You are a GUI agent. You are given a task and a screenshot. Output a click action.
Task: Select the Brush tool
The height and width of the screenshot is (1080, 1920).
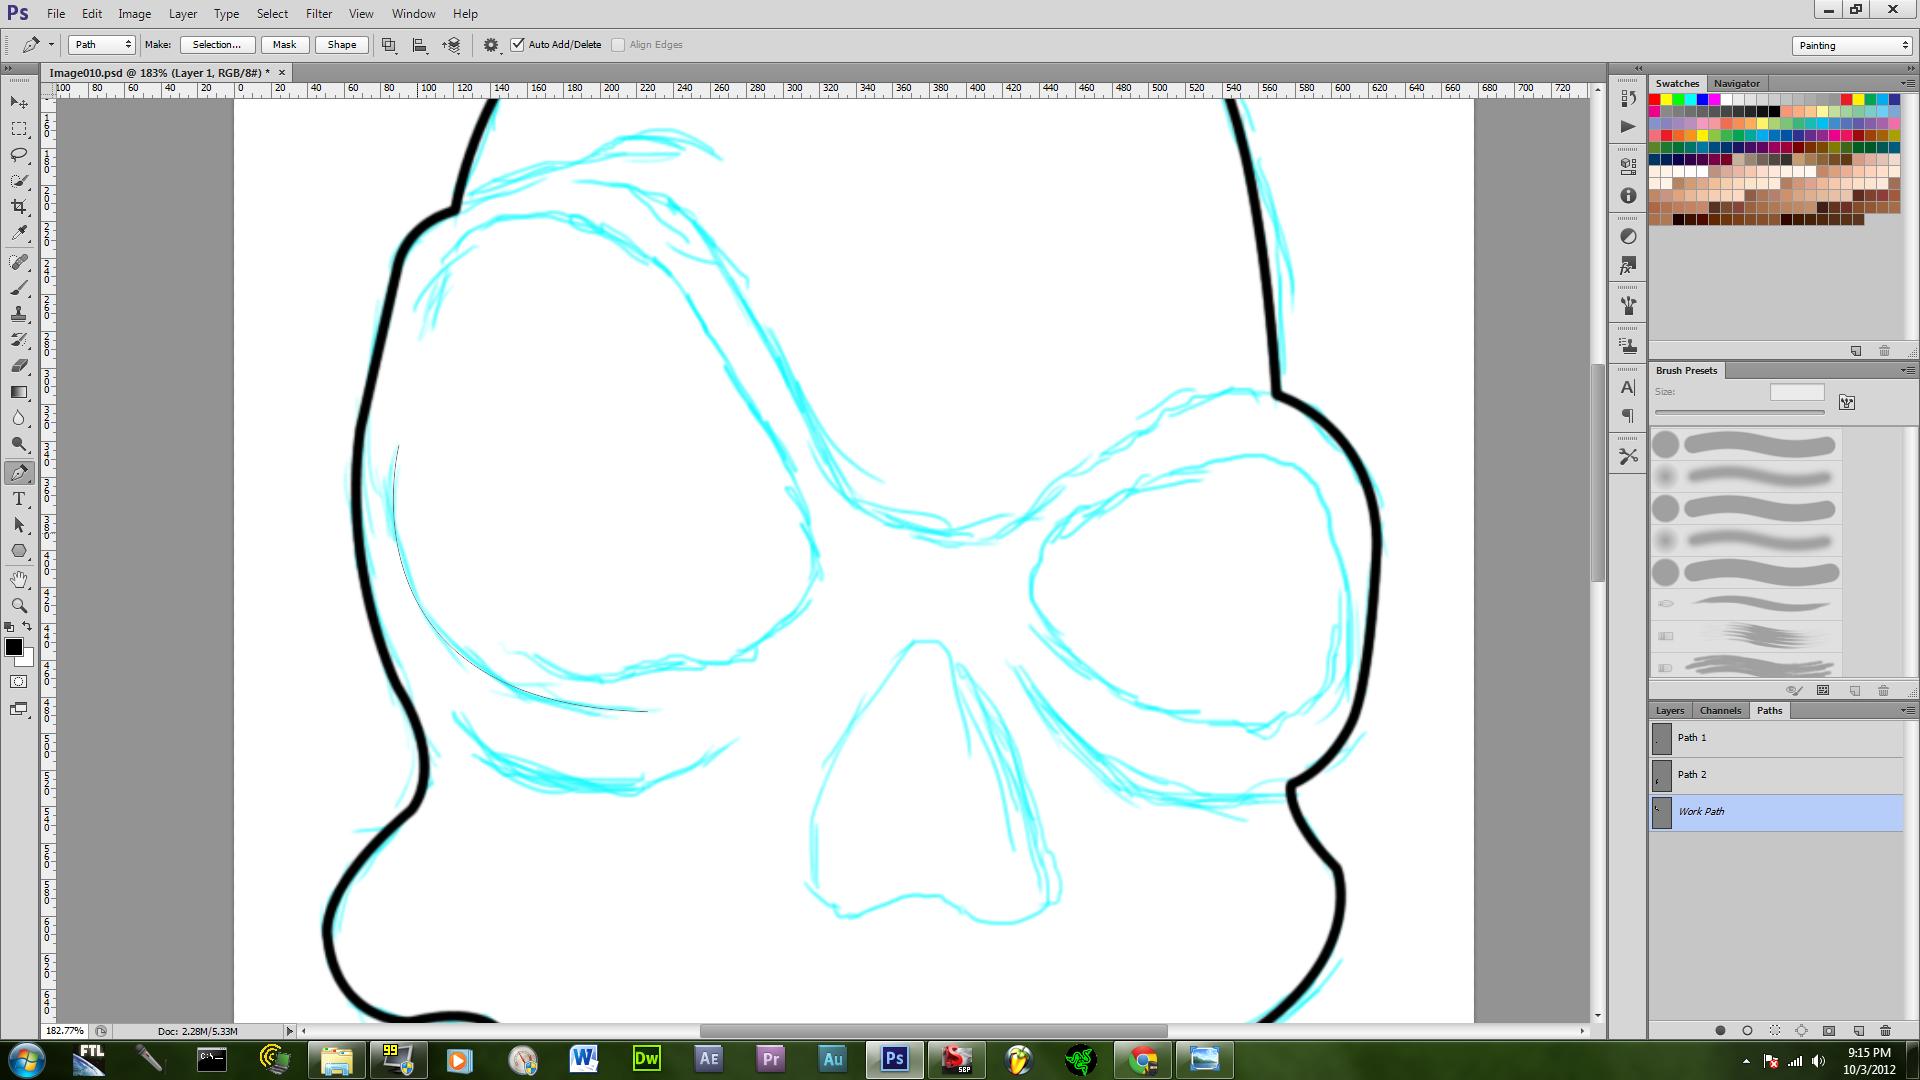(x=19, y=288)
